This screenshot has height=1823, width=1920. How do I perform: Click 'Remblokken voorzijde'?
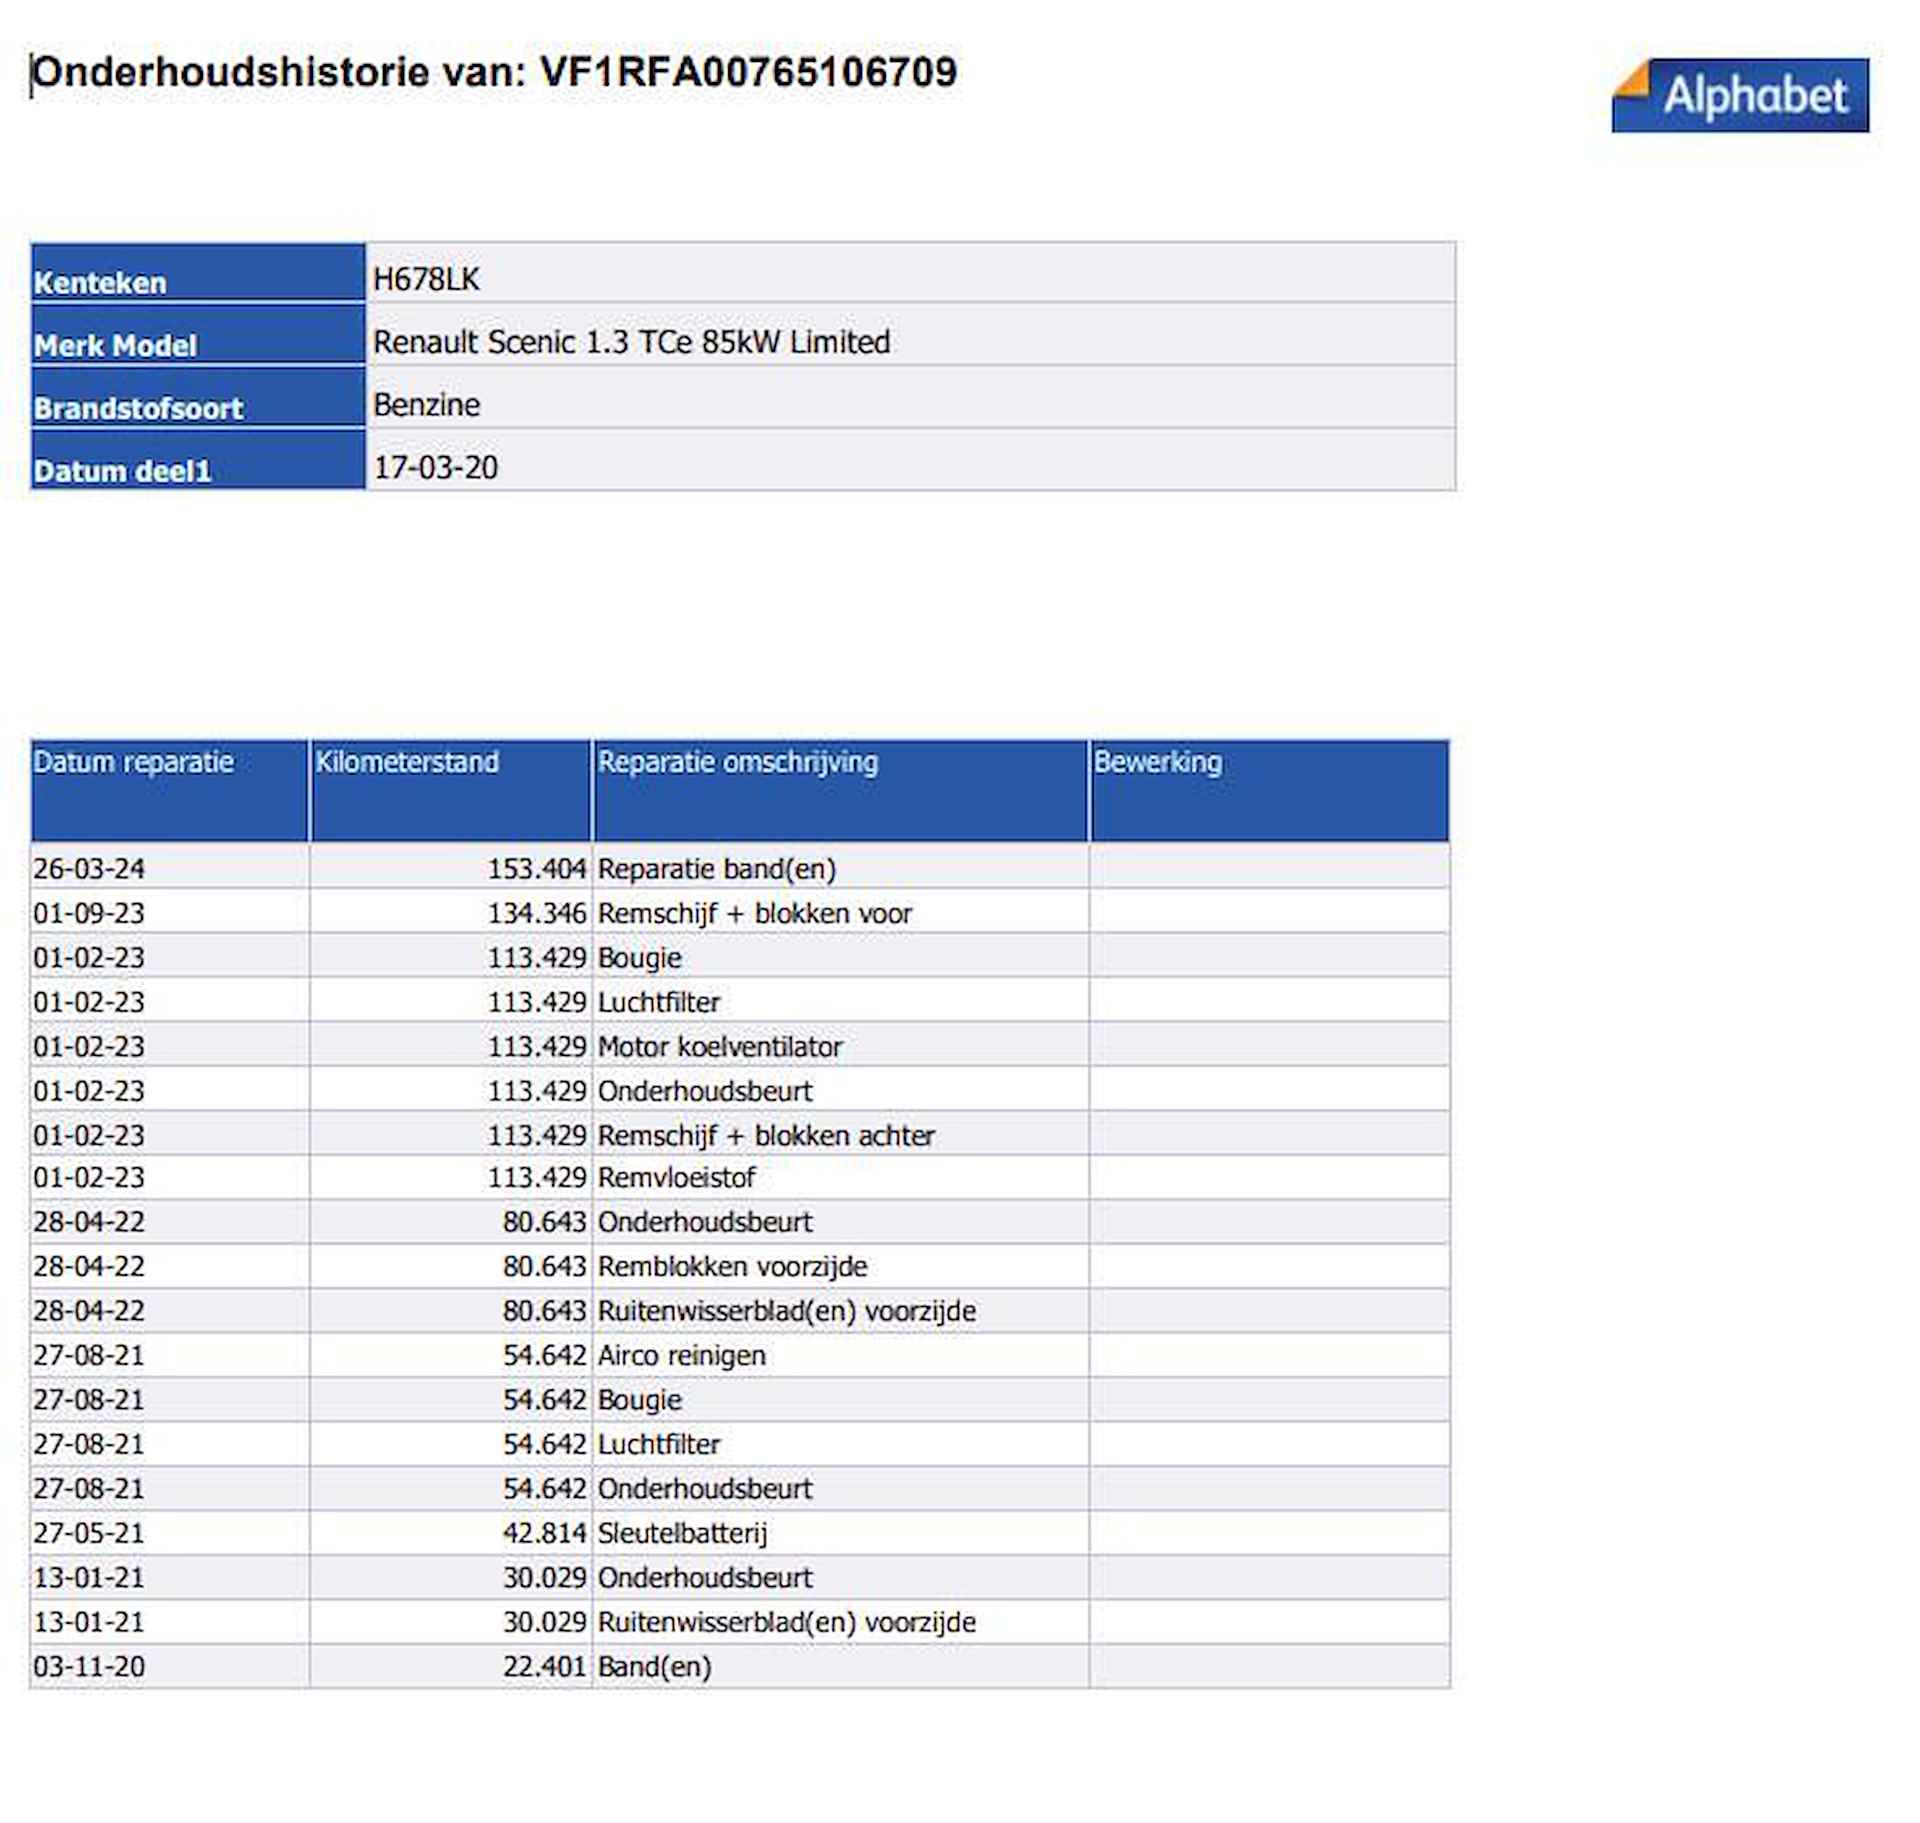tap(732, 1267)
